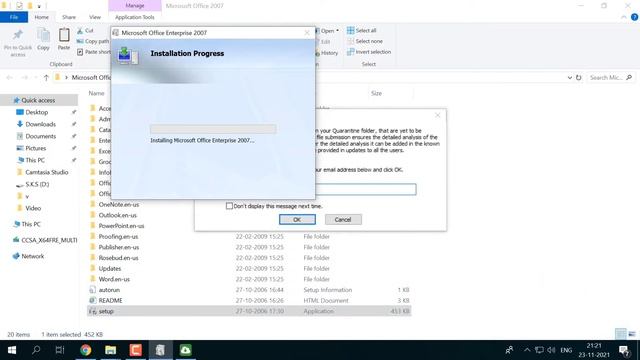The image size is (640, 360).
Task: Sort by the Name column header
Action: (x=97, y=93)
